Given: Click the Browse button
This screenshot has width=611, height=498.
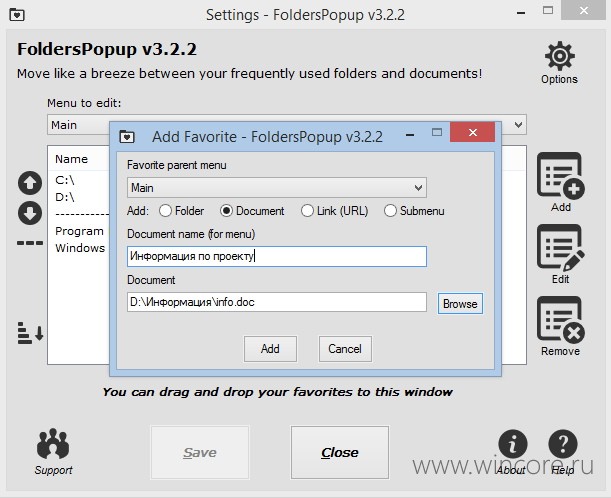Looking at the screenshot, I should (460, 304).
